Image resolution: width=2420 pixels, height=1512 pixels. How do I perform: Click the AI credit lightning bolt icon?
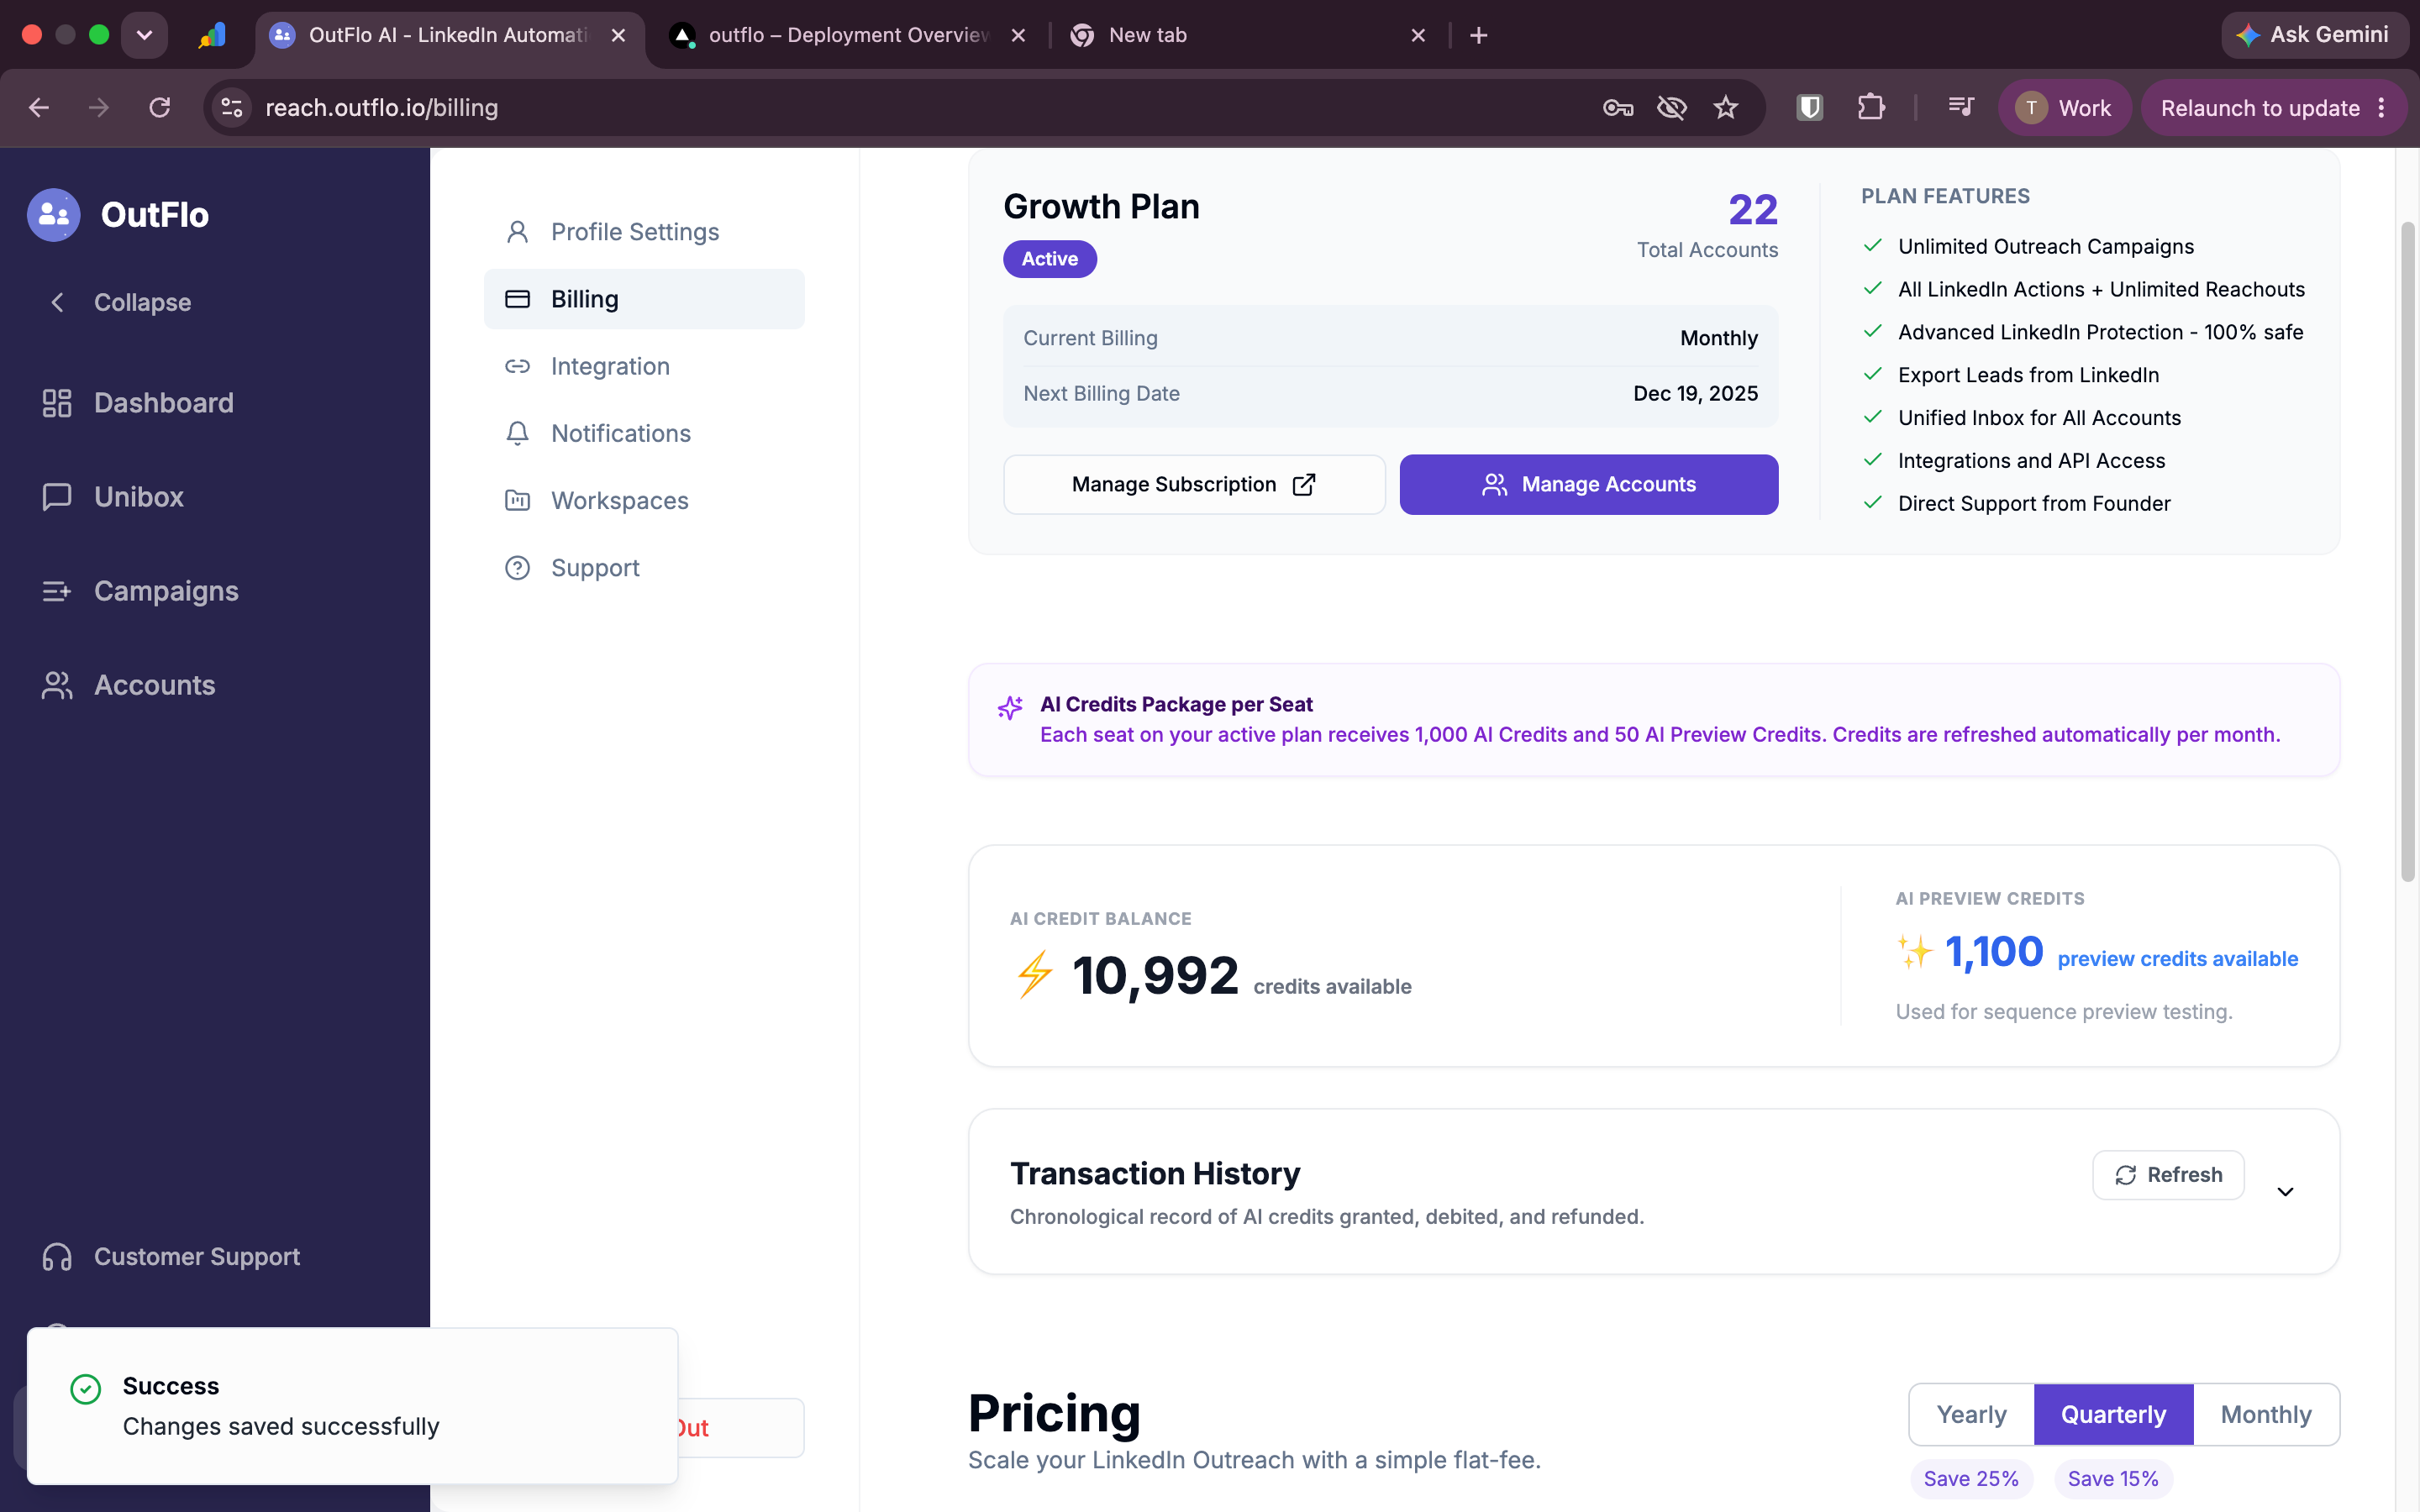coord(1035,974)
